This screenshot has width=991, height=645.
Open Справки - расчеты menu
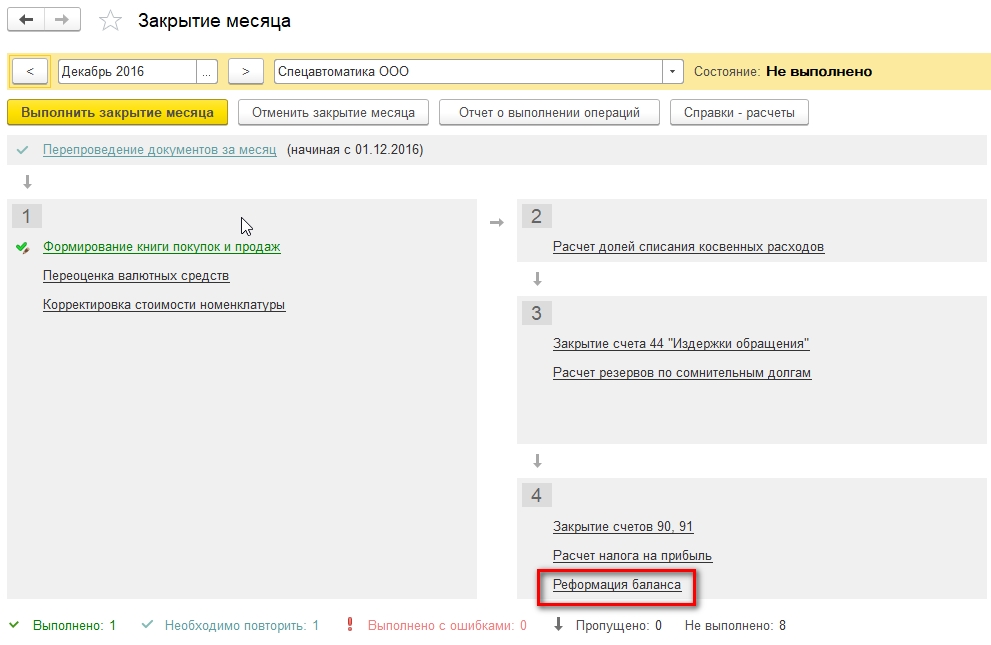740,112
